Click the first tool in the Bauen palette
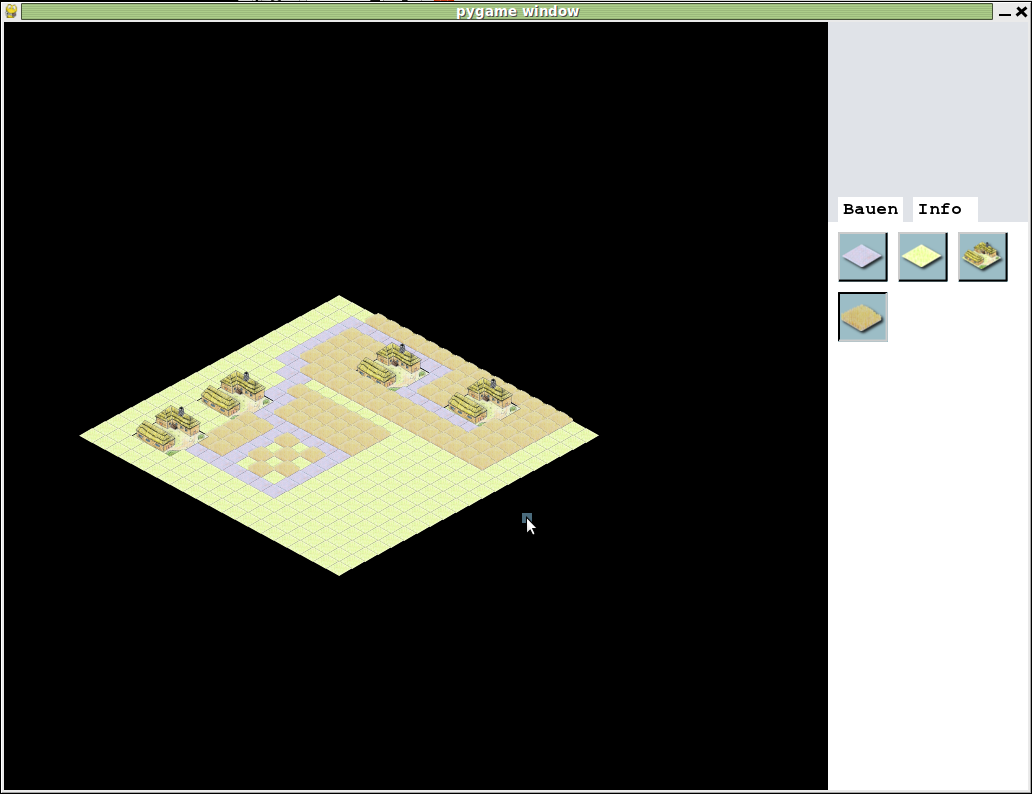This screenshot has height=795, width=1032. tap(861, 256)
